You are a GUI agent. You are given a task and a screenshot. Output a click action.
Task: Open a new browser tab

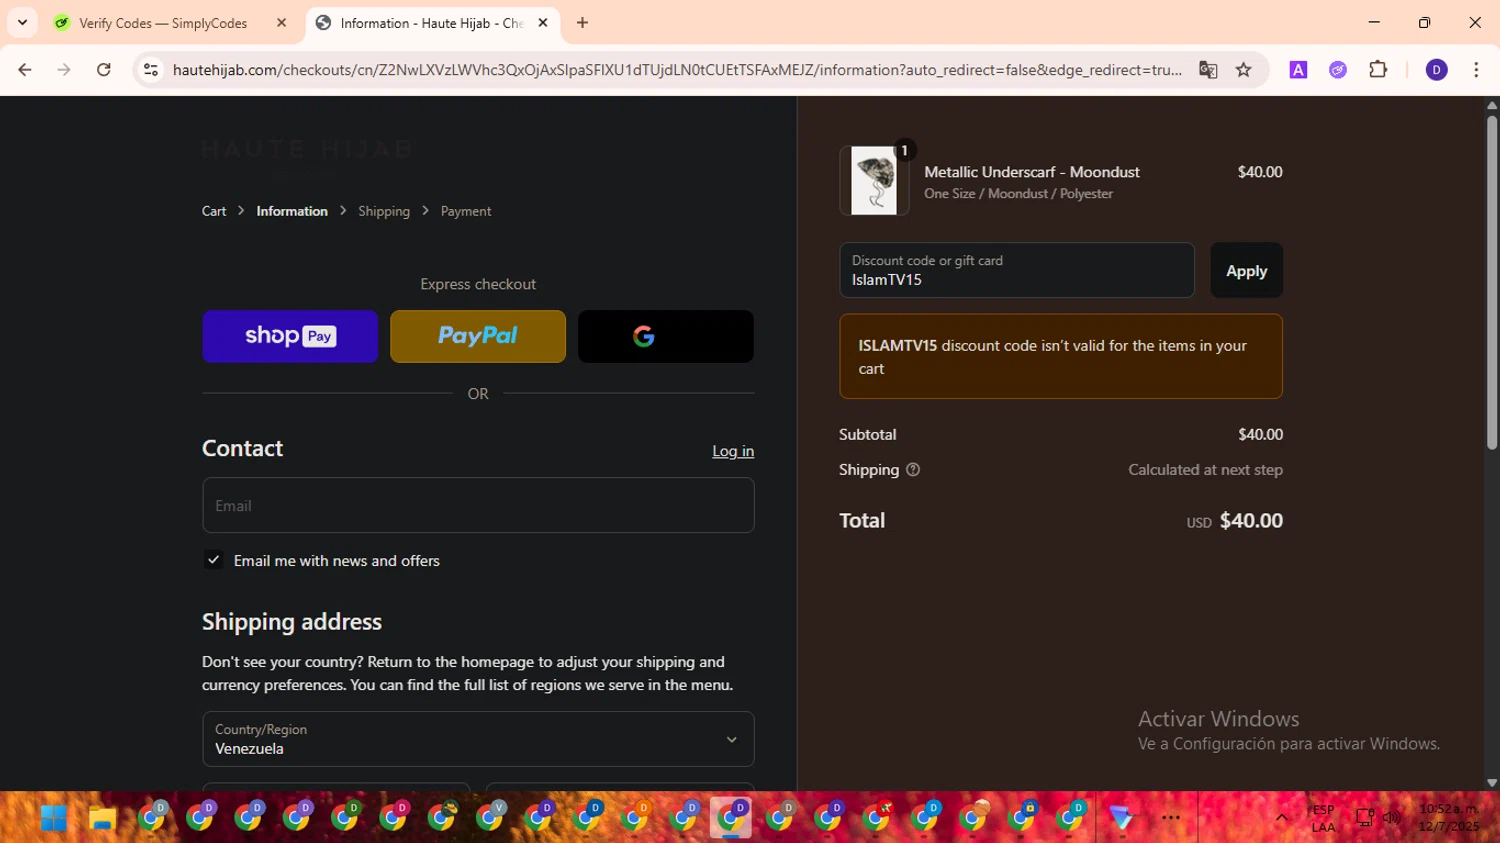[582, 23]
